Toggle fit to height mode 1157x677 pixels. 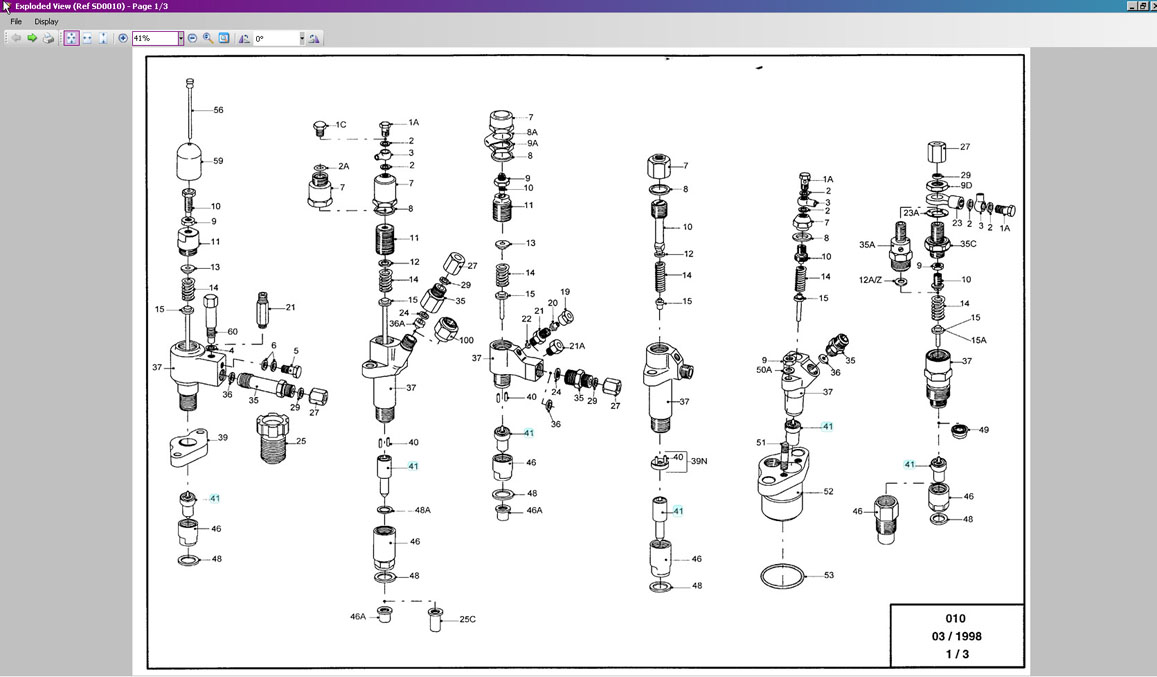103,38
